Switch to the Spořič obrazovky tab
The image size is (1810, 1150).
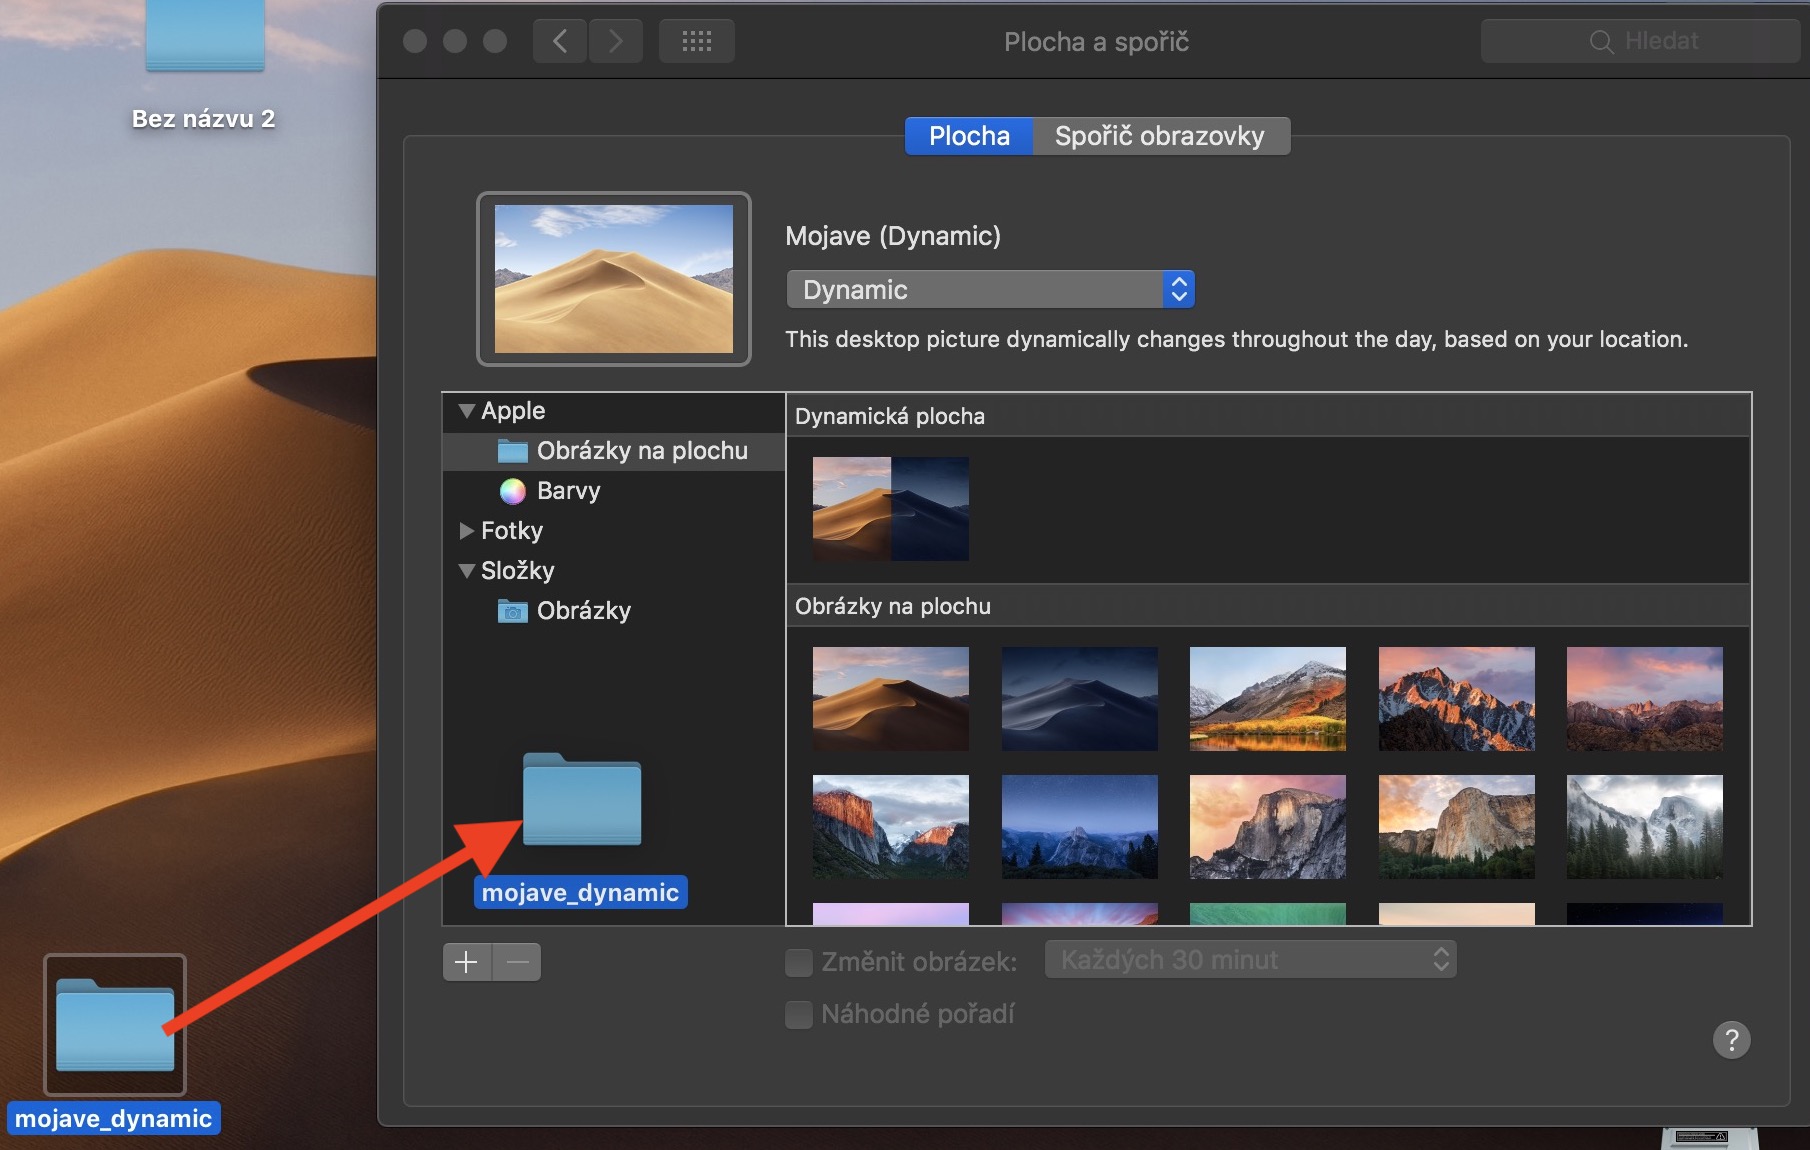pos(1159,136)
